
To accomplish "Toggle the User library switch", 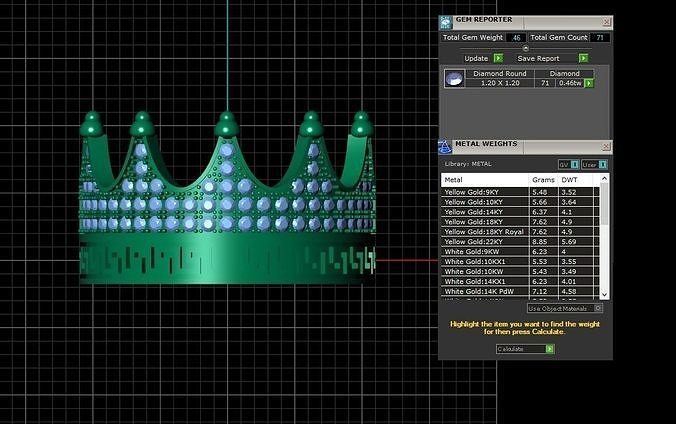I will (603, 164).
